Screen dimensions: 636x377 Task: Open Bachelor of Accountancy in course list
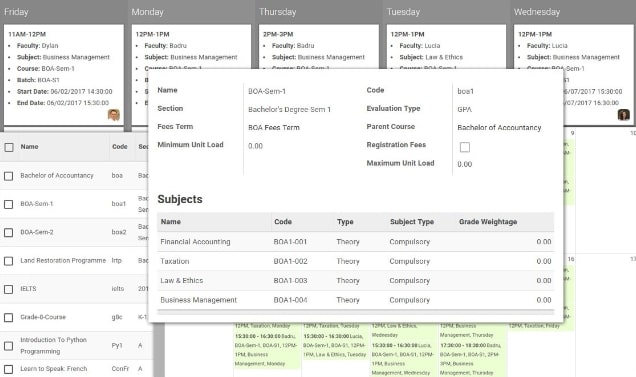coord(57,176)
